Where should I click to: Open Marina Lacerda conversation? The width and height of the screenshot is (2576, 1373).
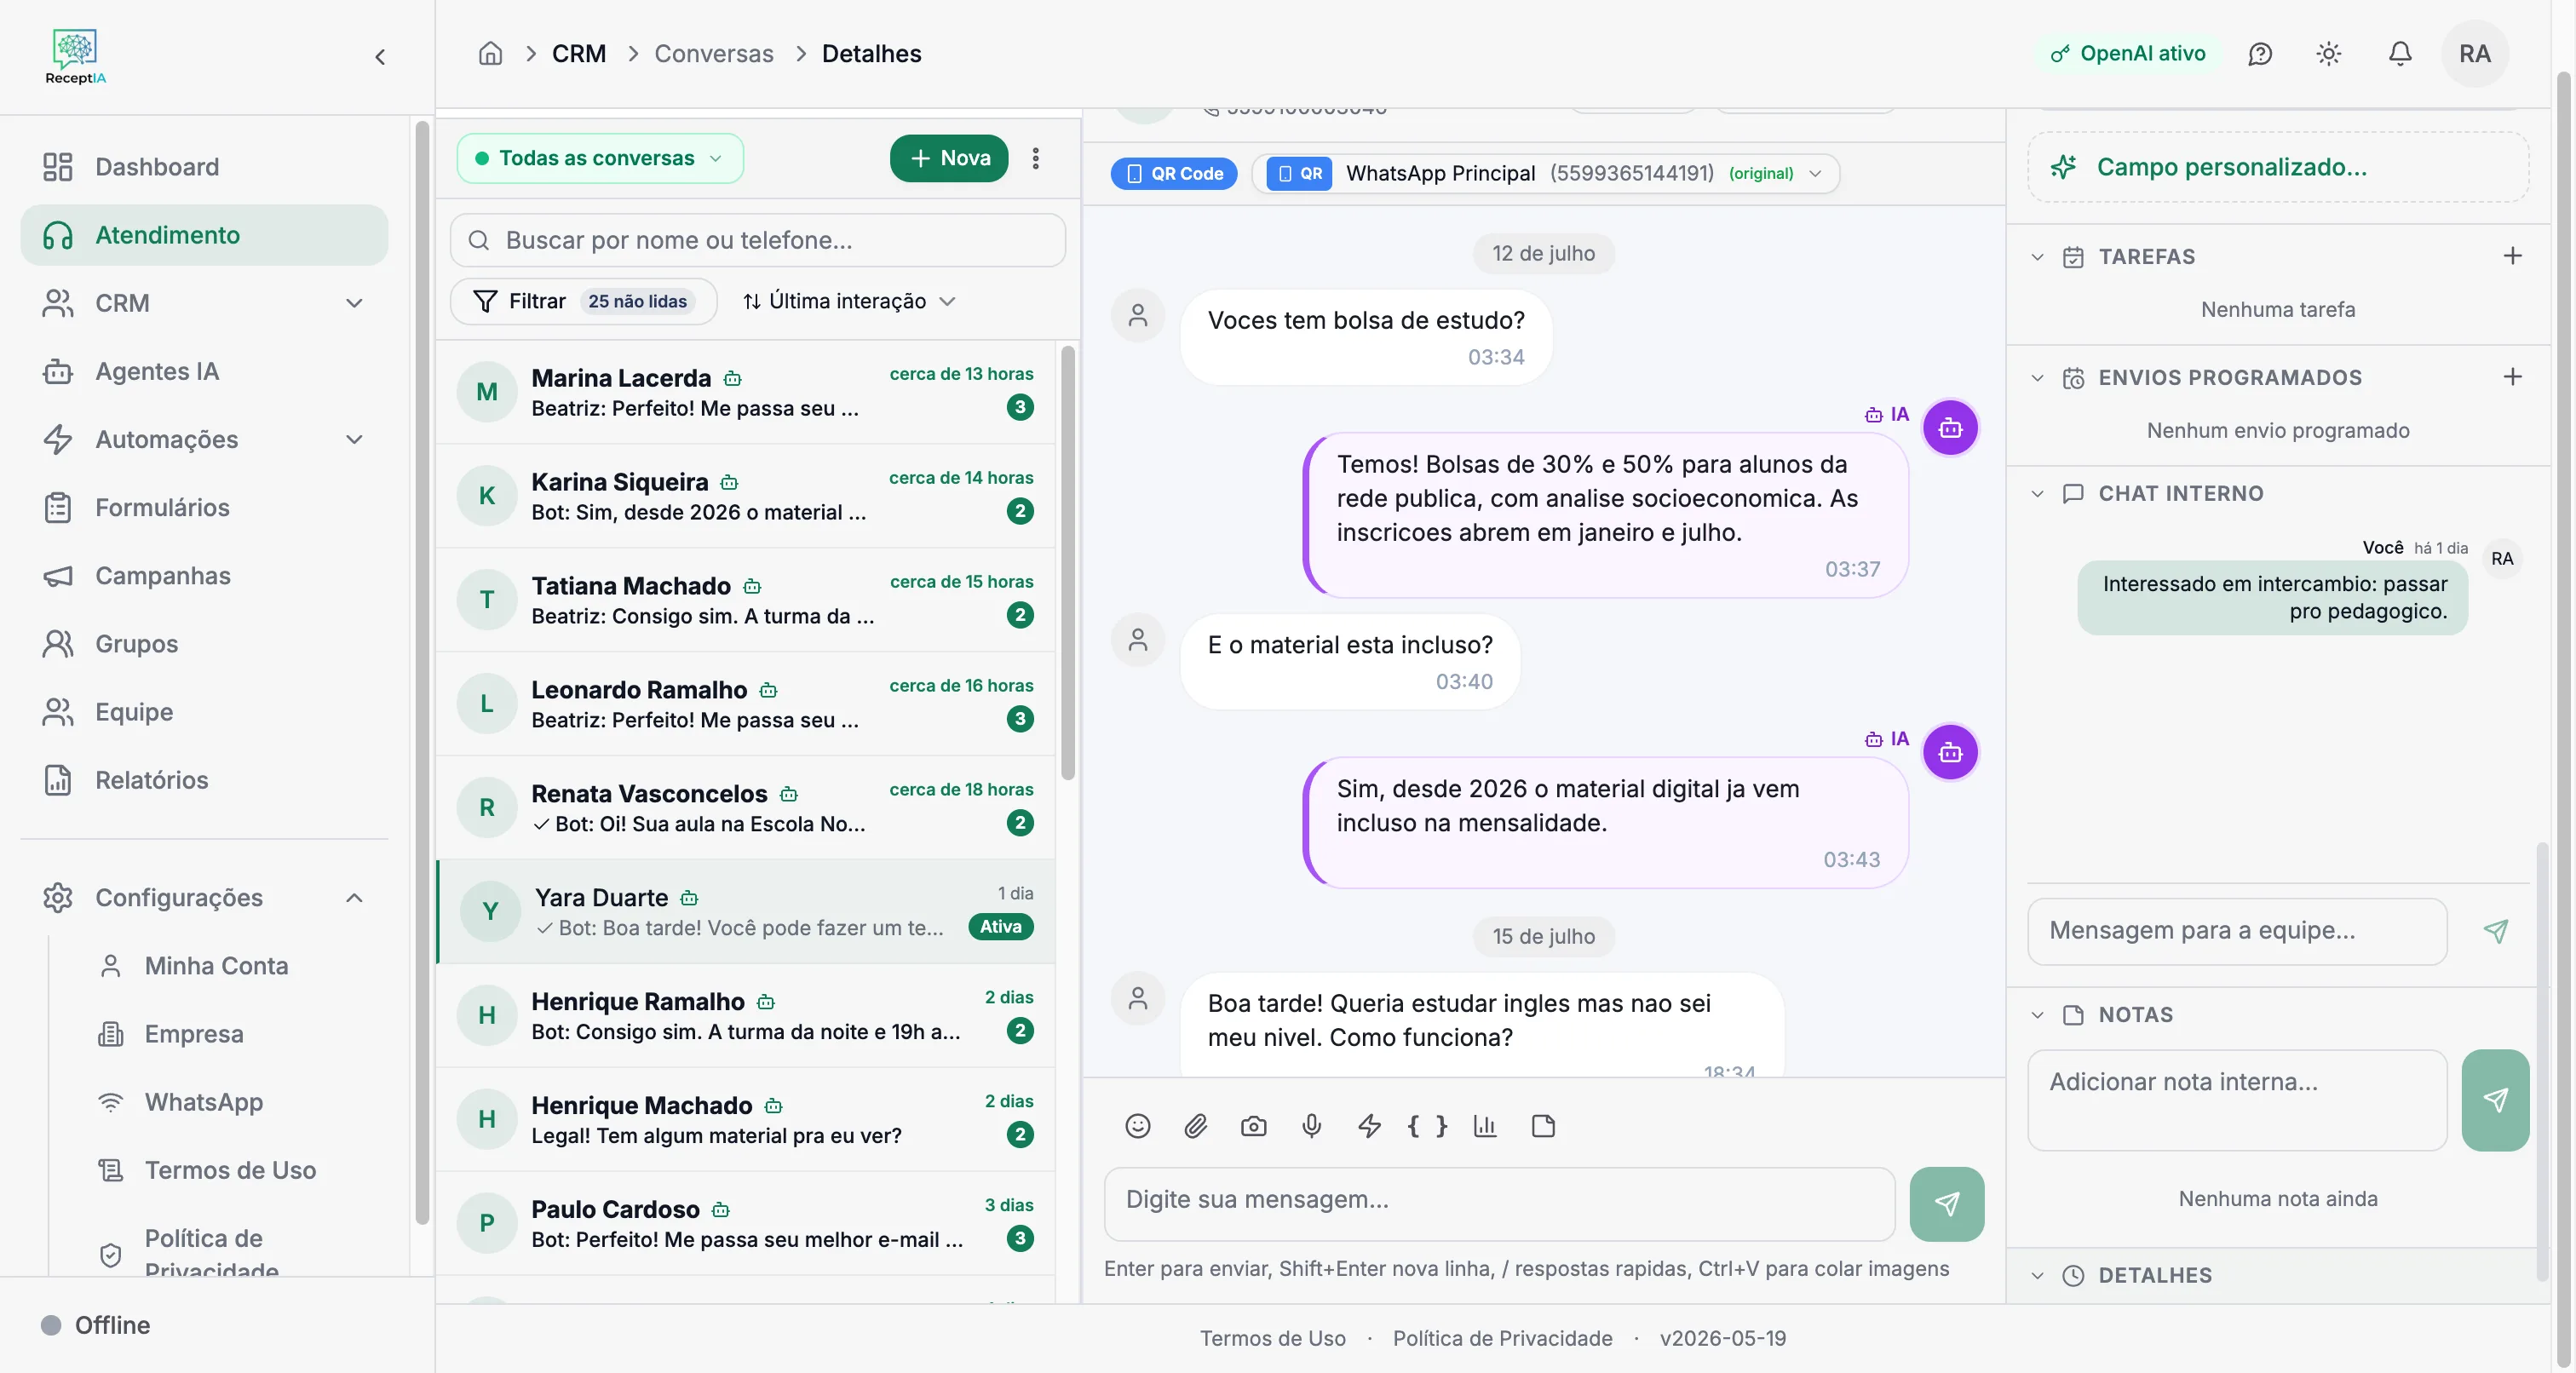point(746,392)
